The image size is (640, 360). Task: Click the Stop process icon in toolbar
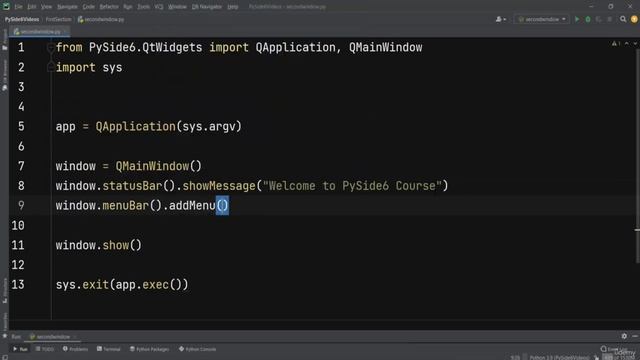pyautogui.click(x=610, y=19)
